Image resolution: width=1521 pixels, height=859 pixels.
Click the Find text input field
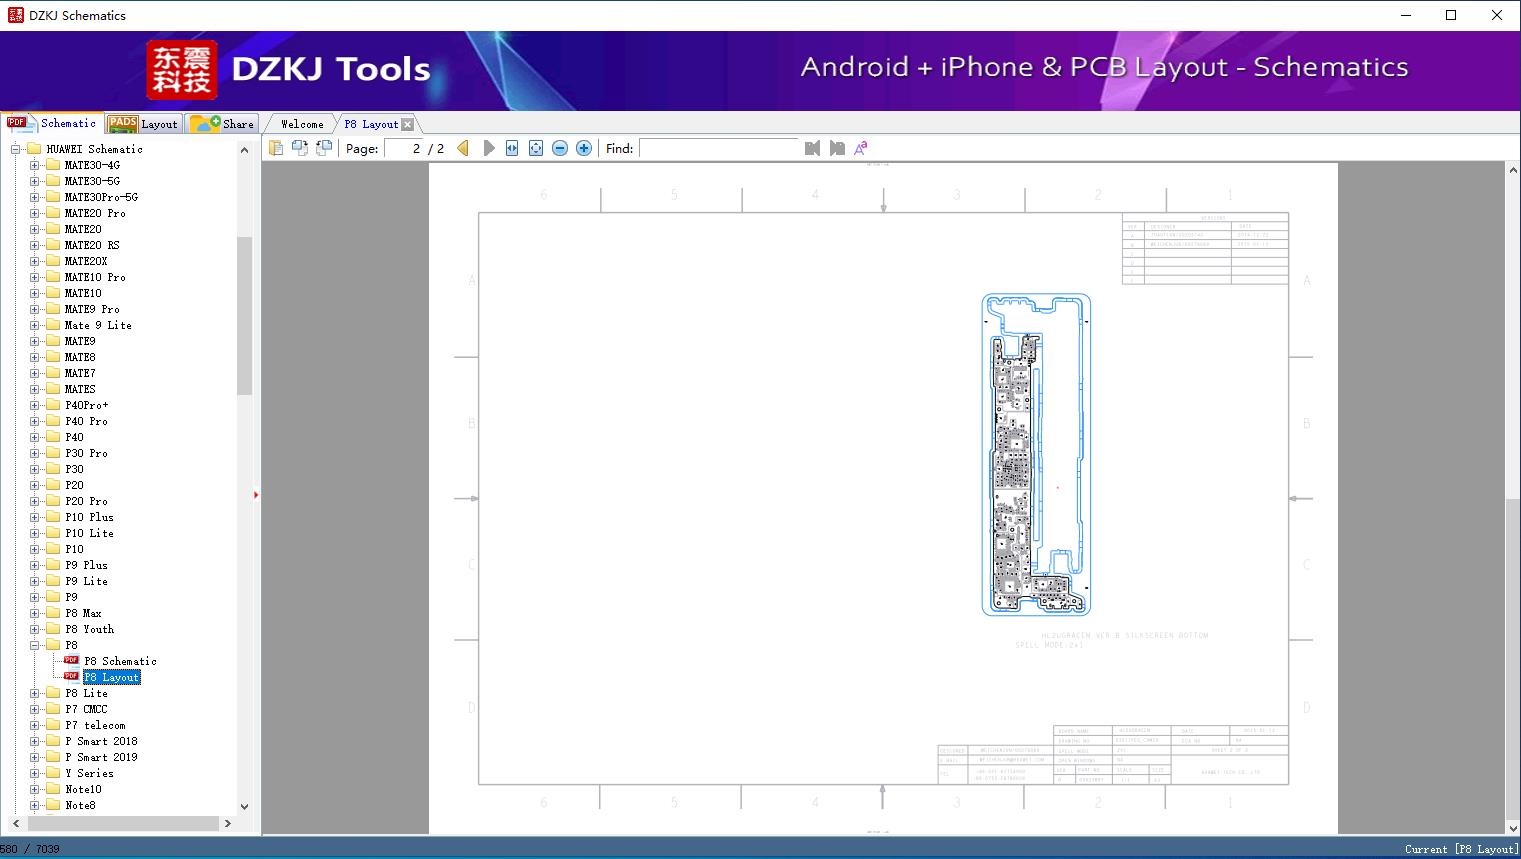click(720, 148)
